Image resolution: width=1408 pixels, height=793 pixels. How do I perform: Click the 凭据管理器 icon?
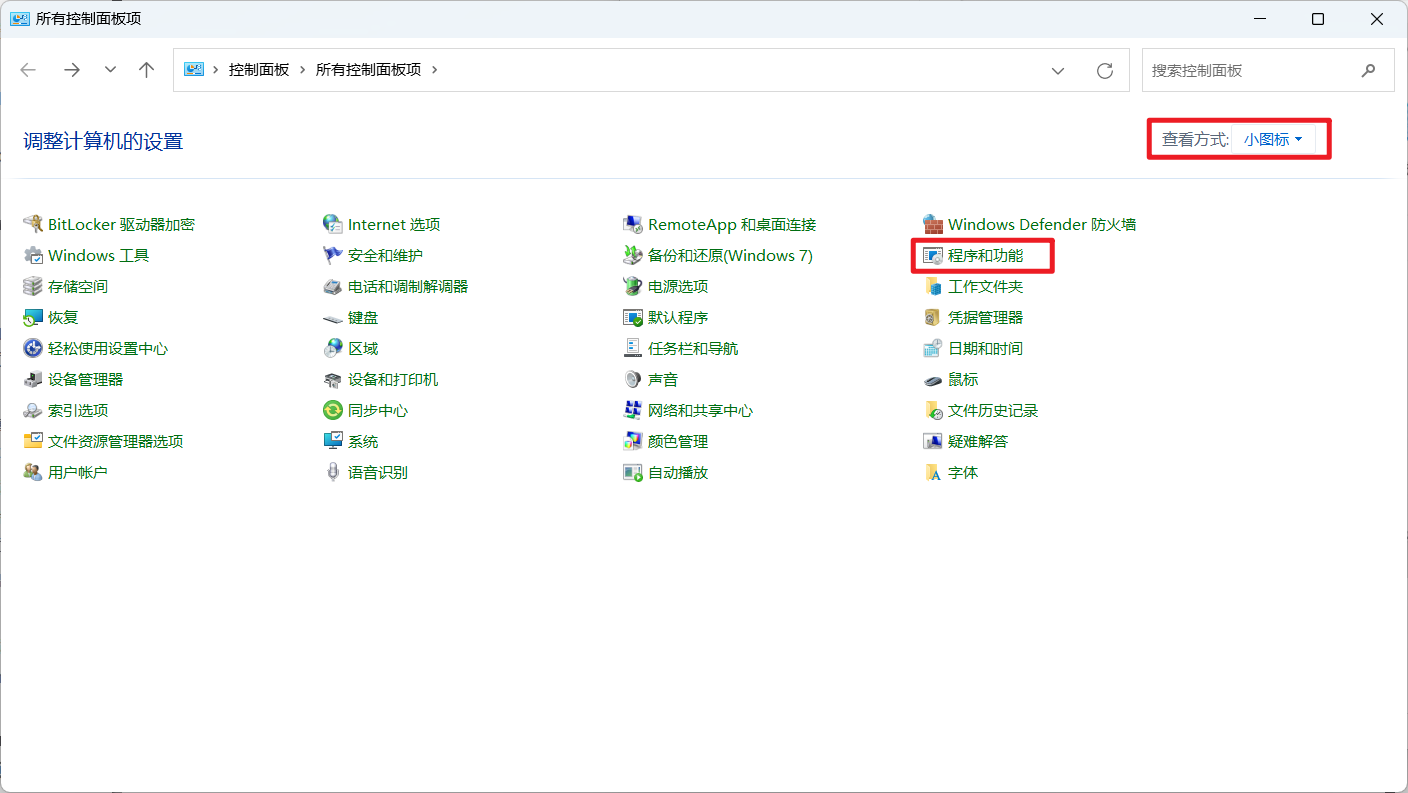pyautogui.click(x=933, y=317)
